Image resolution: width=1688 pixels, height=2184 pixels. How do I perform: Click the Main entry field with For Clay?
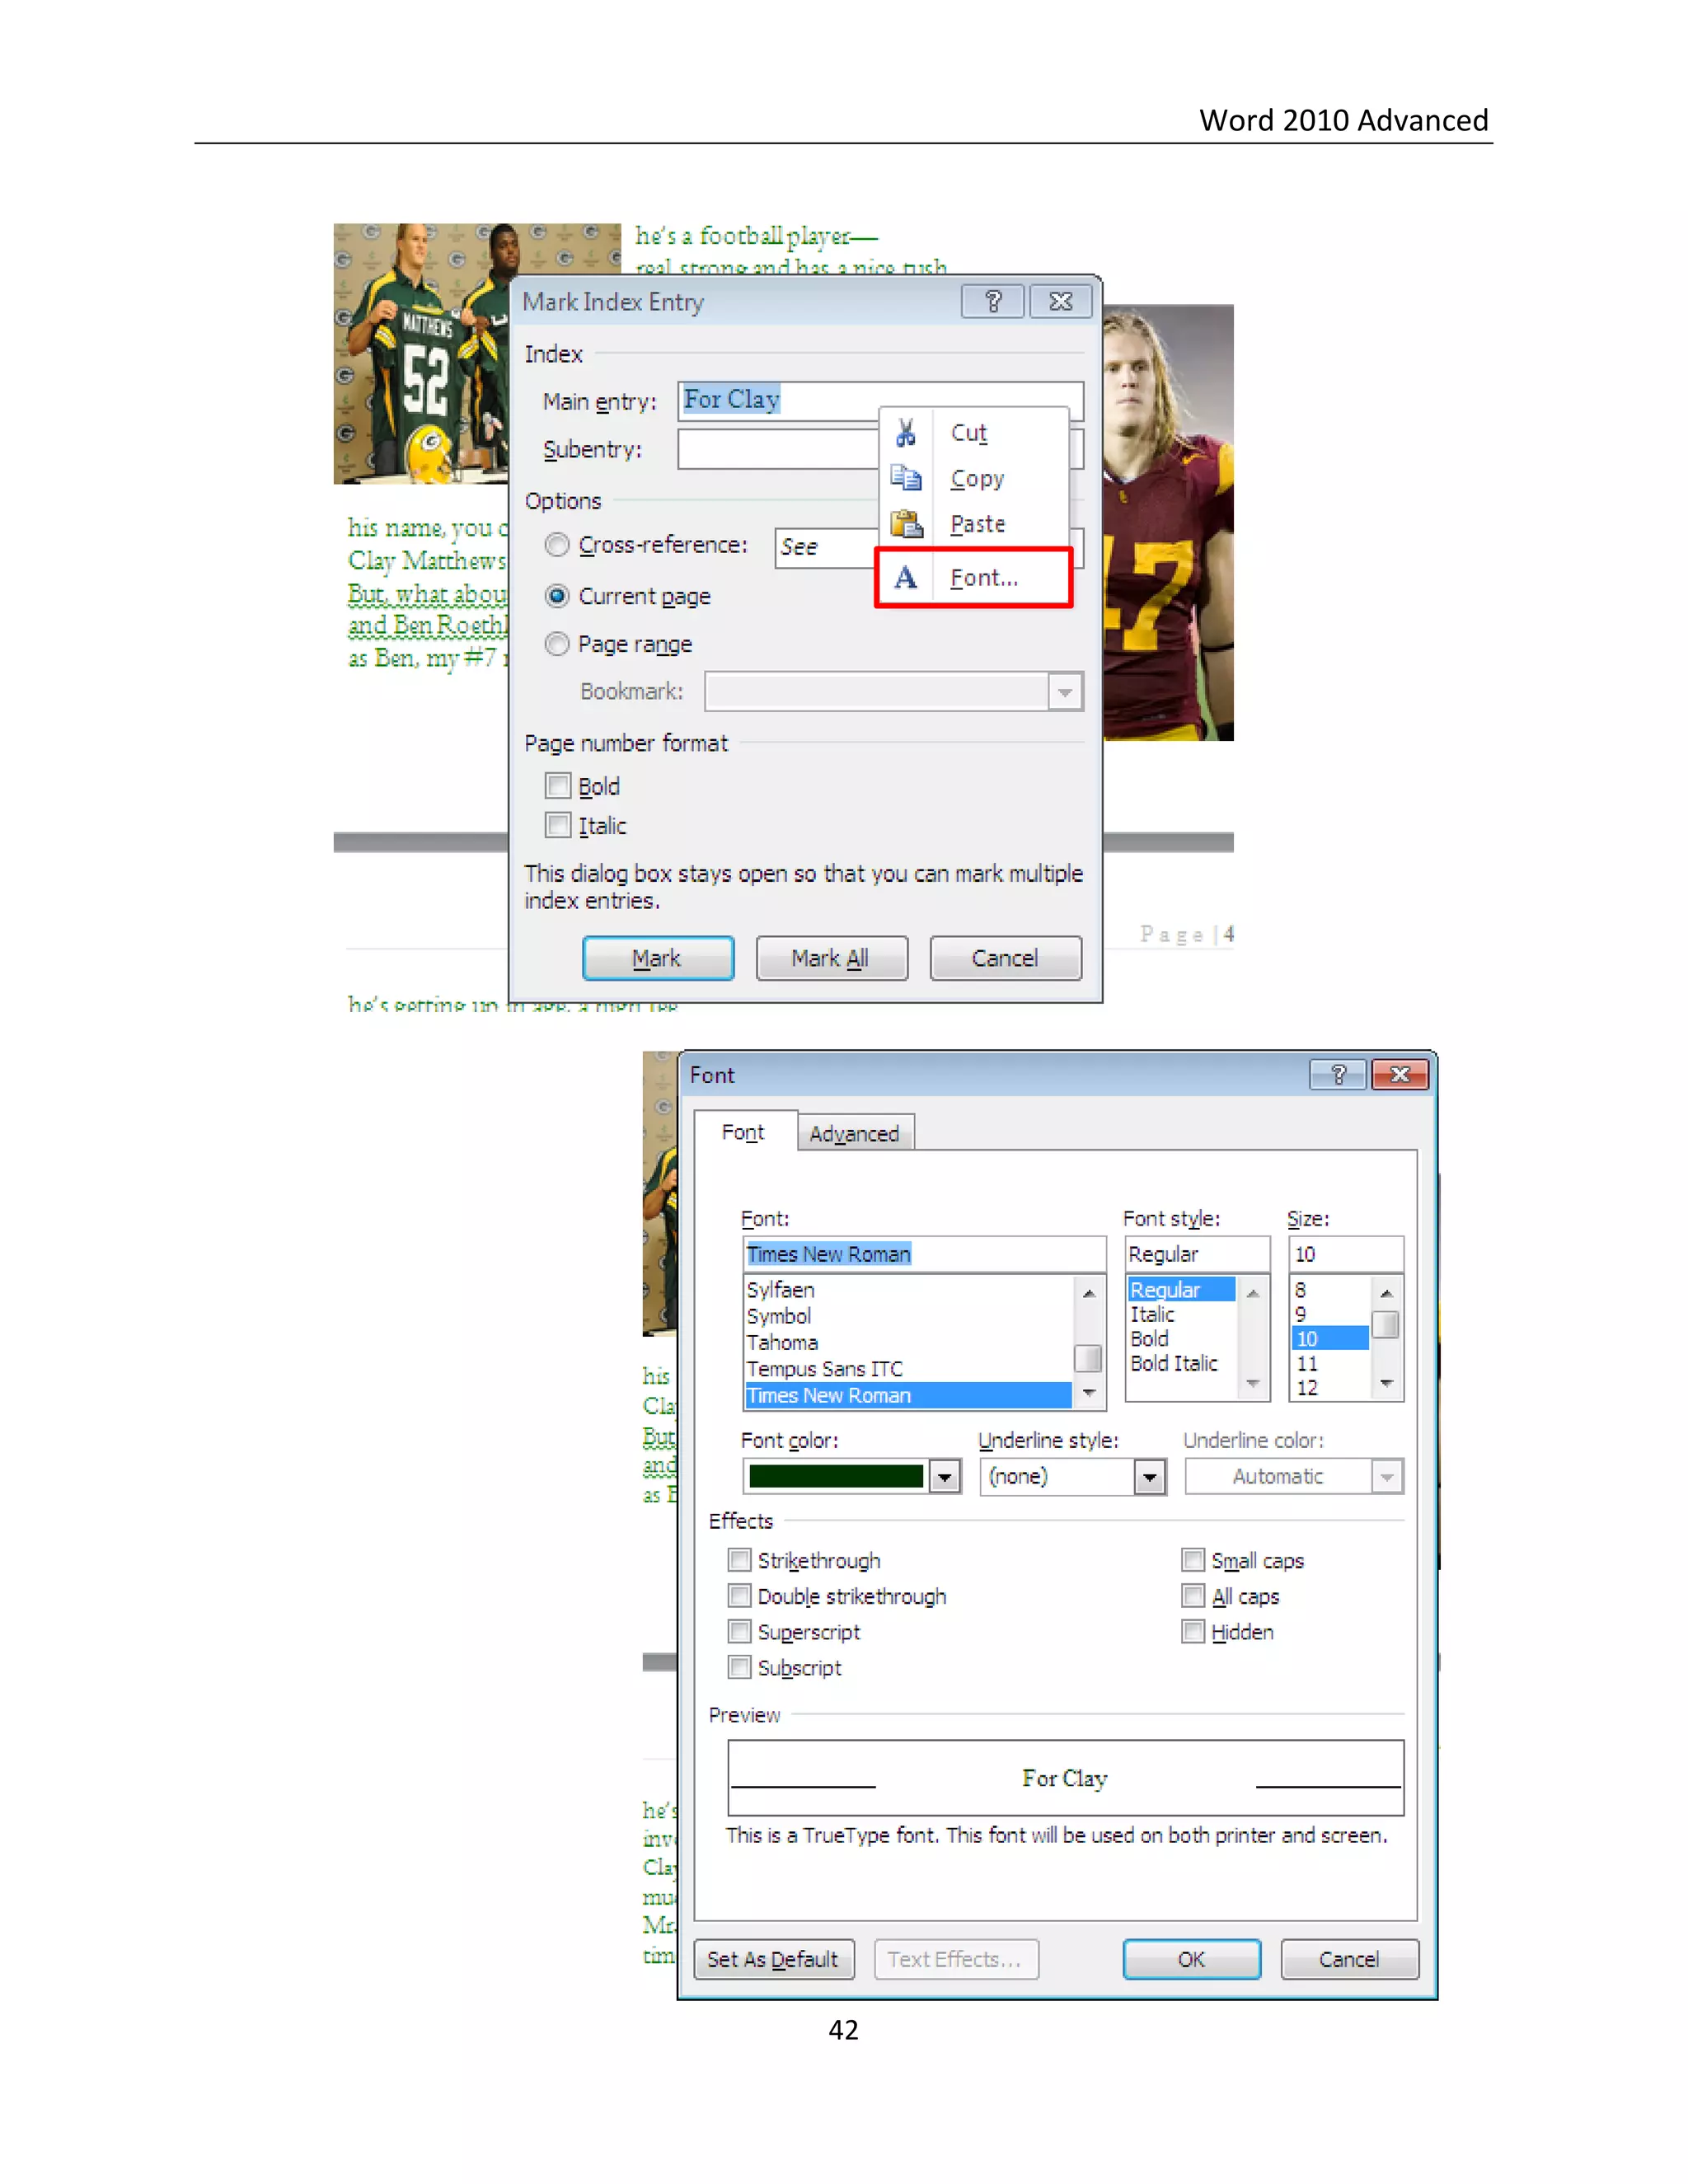880,400
